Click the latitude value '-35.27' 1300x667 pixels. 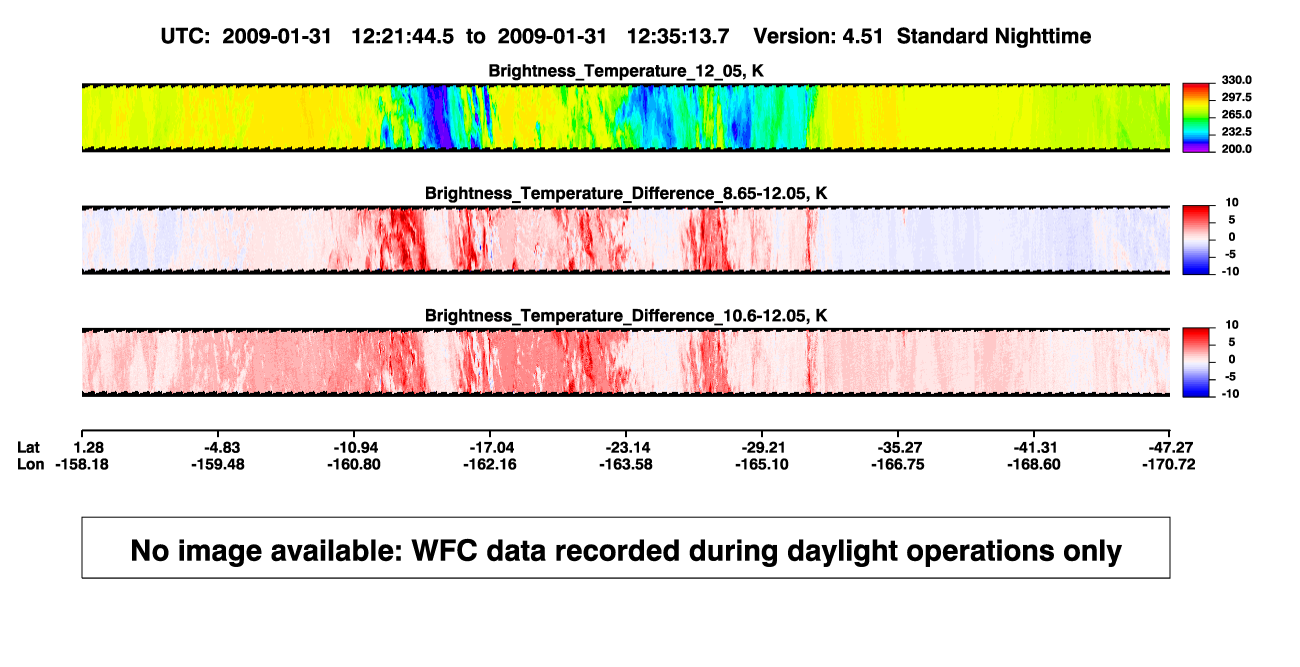point(897,446)
